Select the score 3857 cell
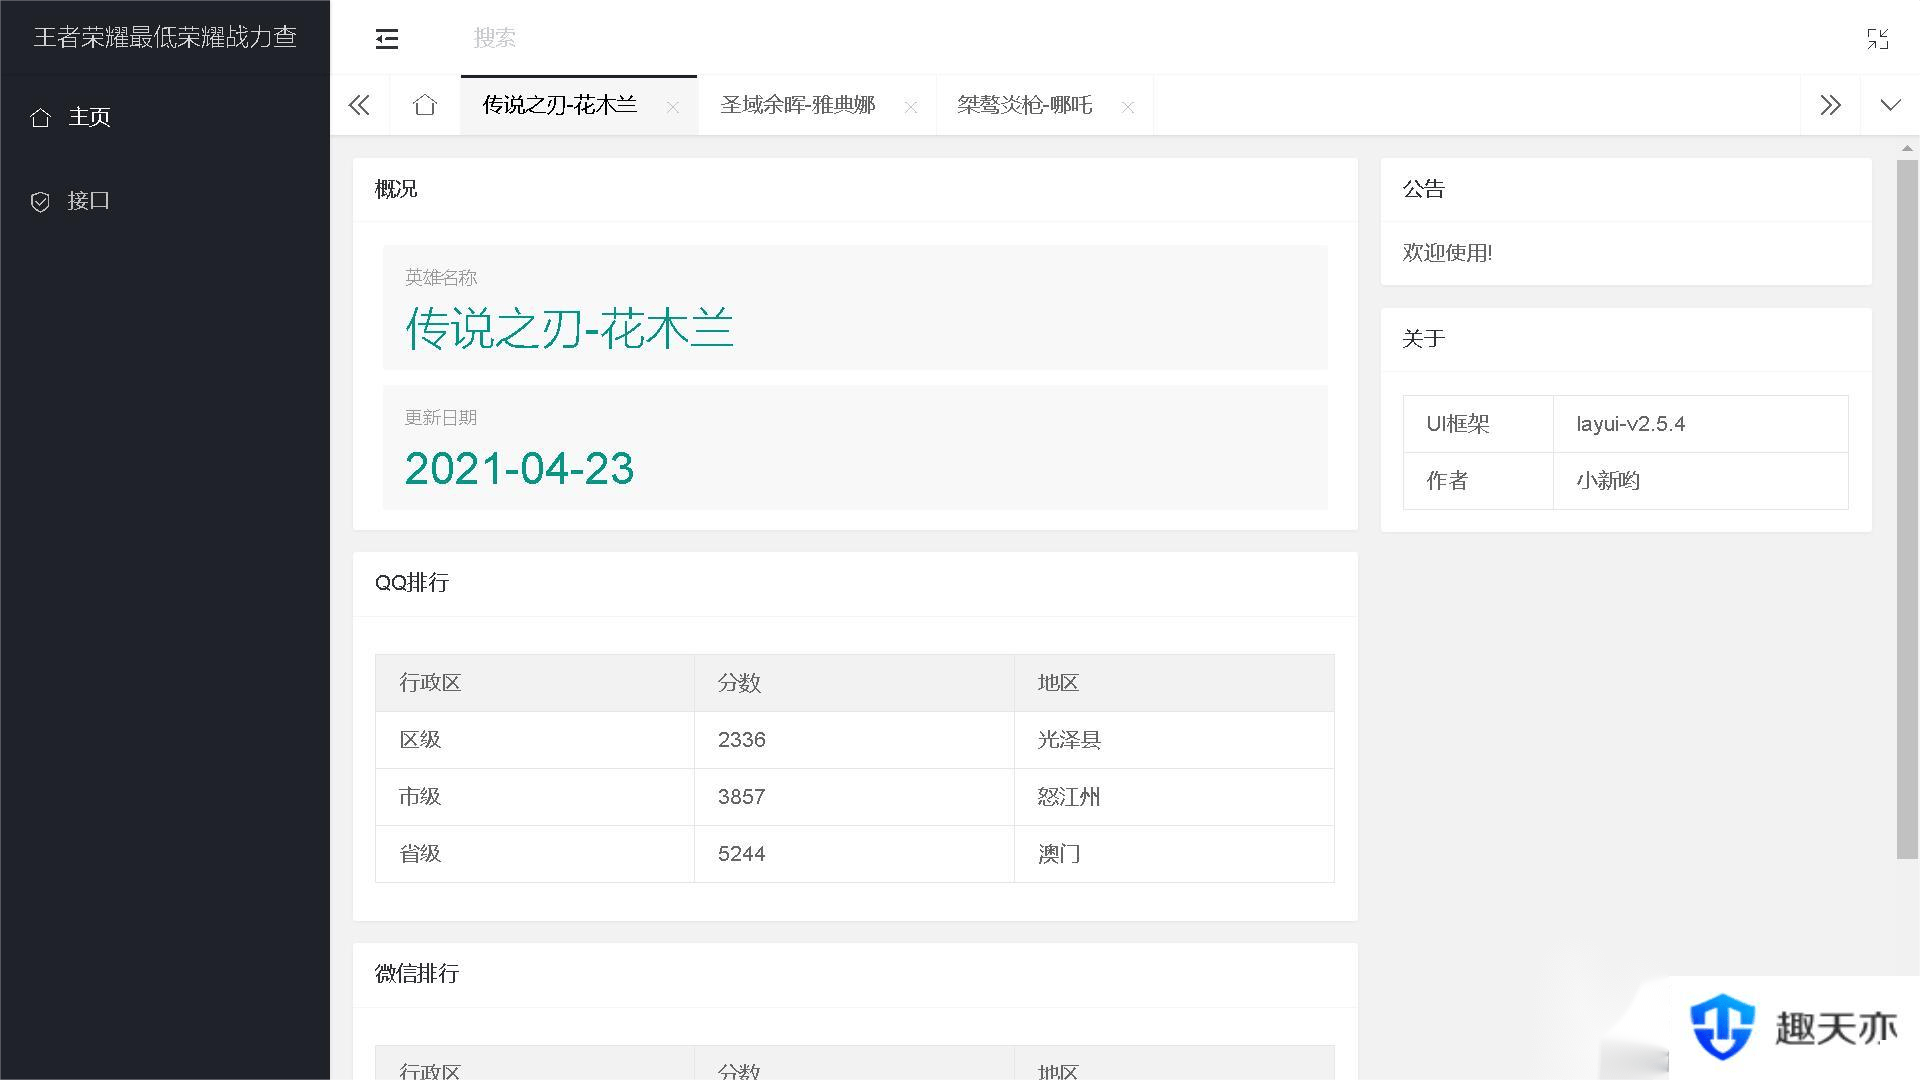The height and width of the screenshot is (1080, 1920). [x=854, y=797]
